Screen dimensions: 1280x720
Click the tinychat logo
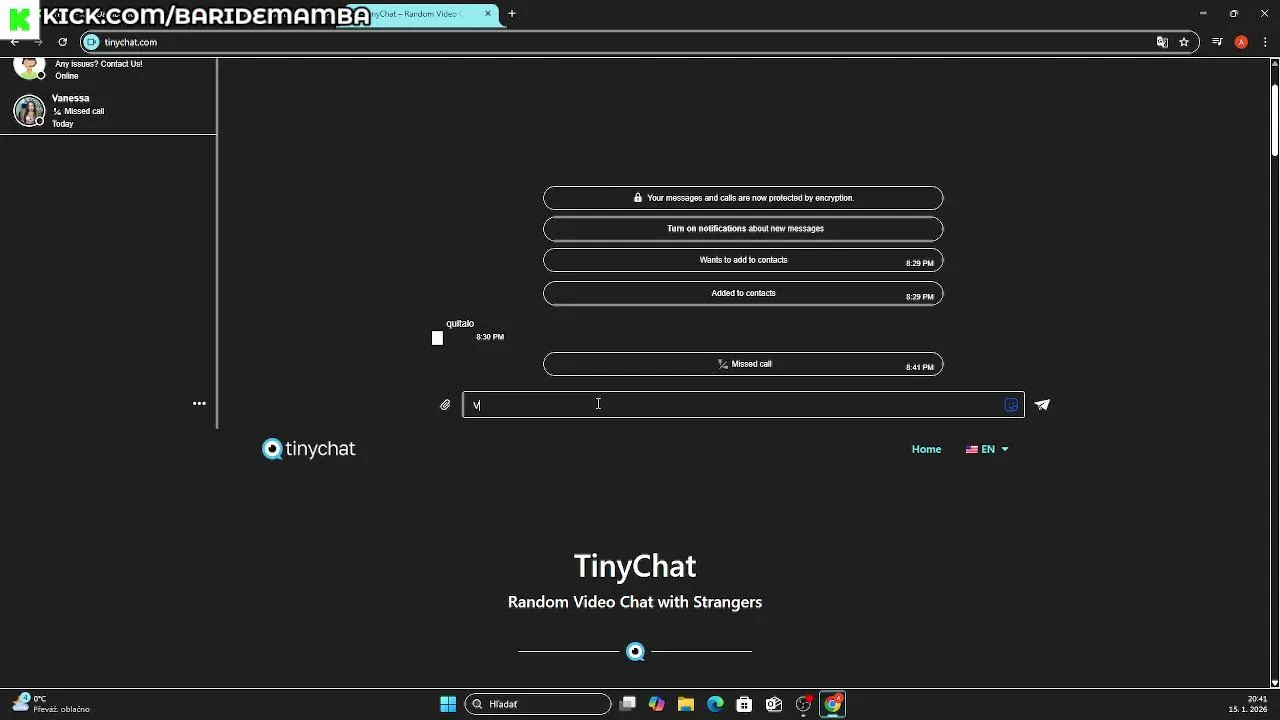(309, 449)
